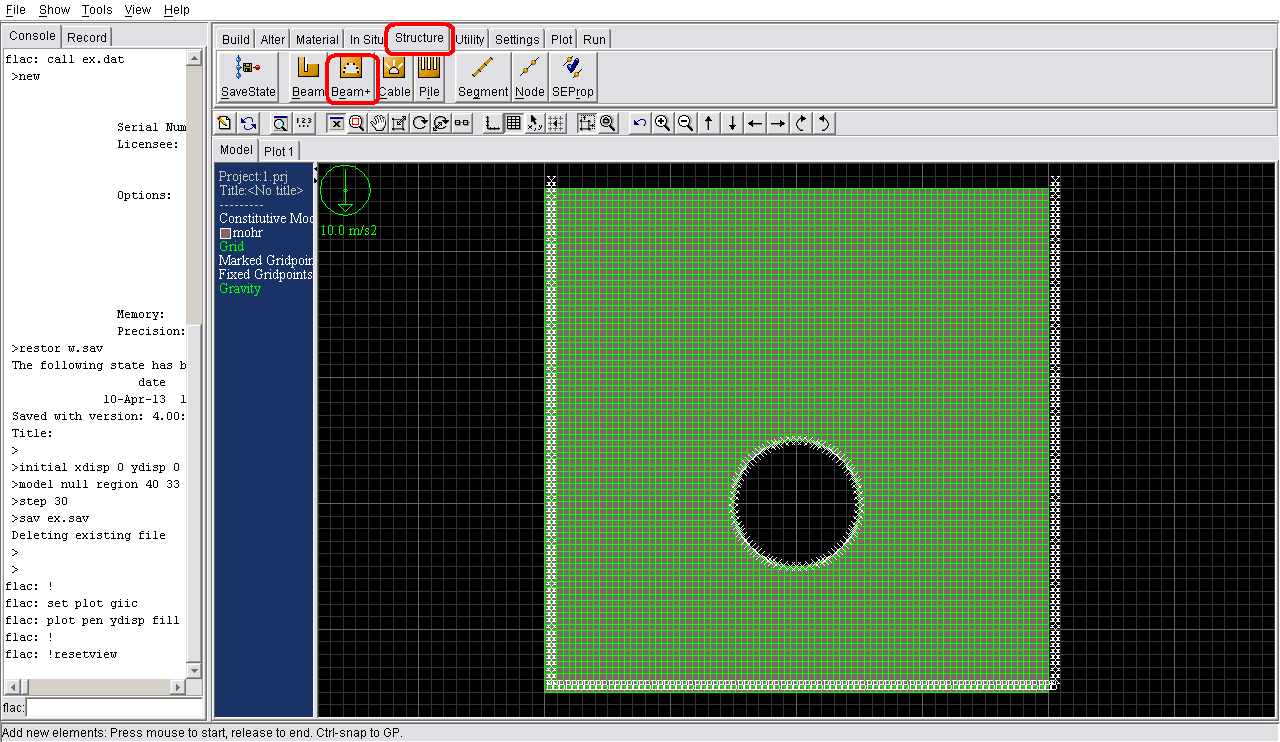Open the File menu

point(15,10)
